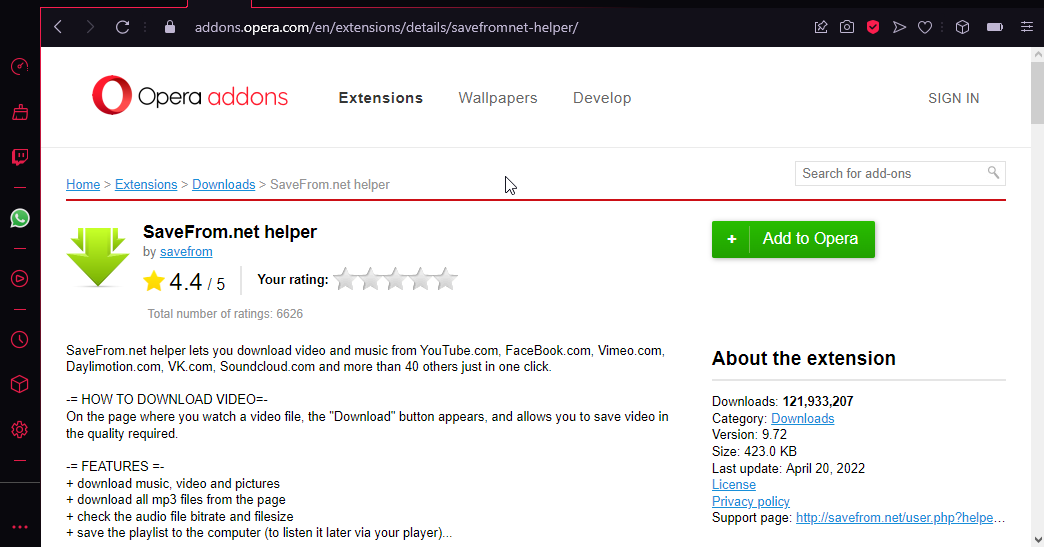Click the downloads count 121,933,207
This screenshot has height=547, width=1044.
[x=818, y=401]
